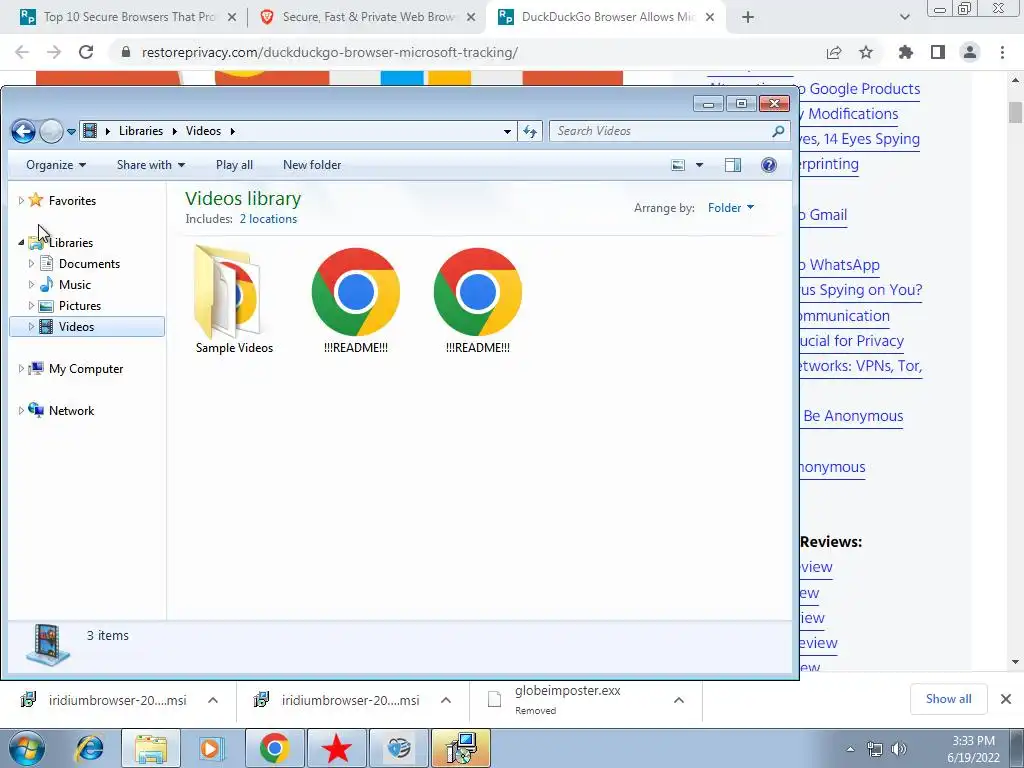
Task: Click the change view icon
Action: click(x=679, y=165)
